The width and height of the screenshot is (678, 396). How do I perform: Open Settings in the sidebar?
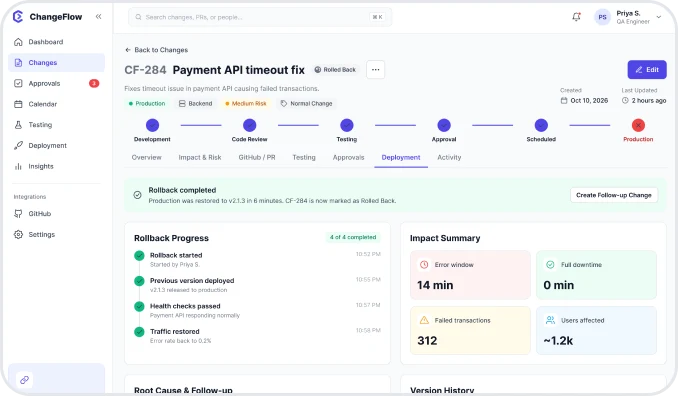56,234
